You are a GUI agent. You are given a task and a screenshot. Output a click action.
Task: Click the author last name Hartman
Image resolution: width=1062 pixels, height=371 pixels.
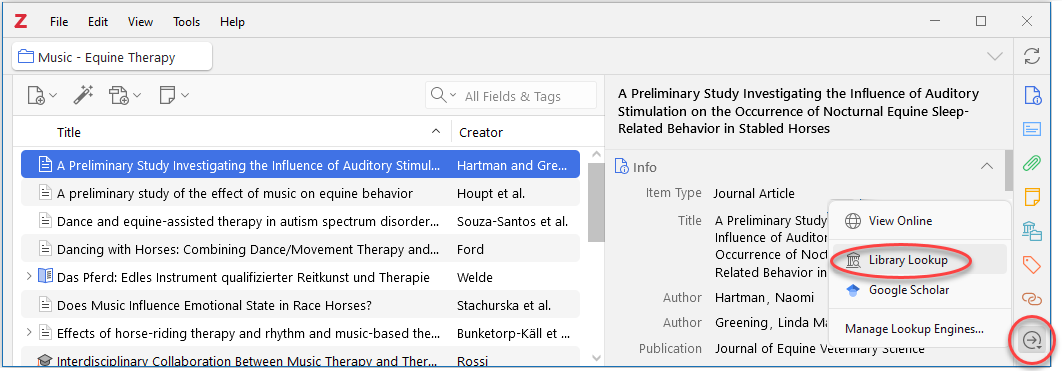tap(740, 298)
